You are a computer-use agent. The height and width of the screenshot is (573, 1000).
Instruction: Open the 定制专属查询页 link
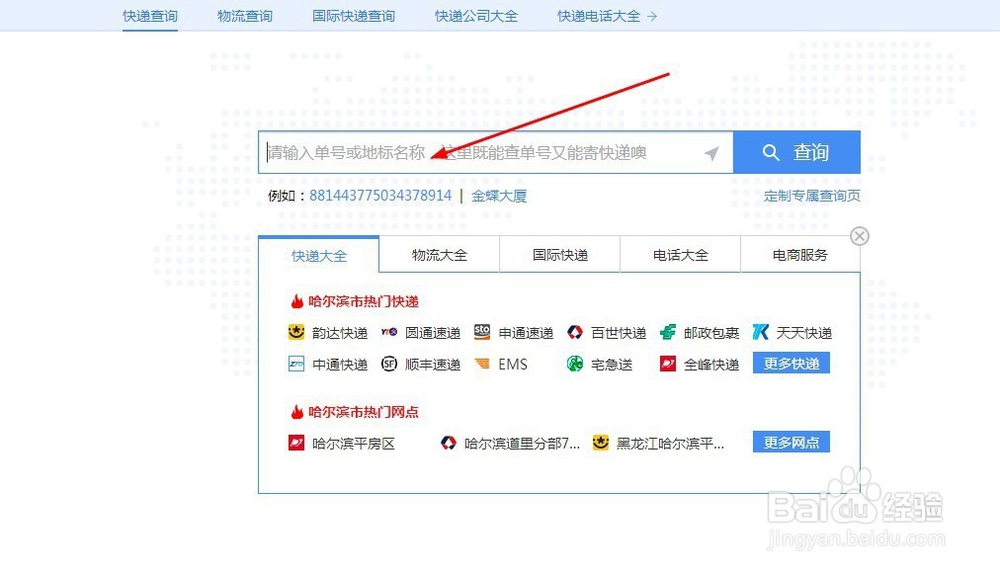pos(812,195)
